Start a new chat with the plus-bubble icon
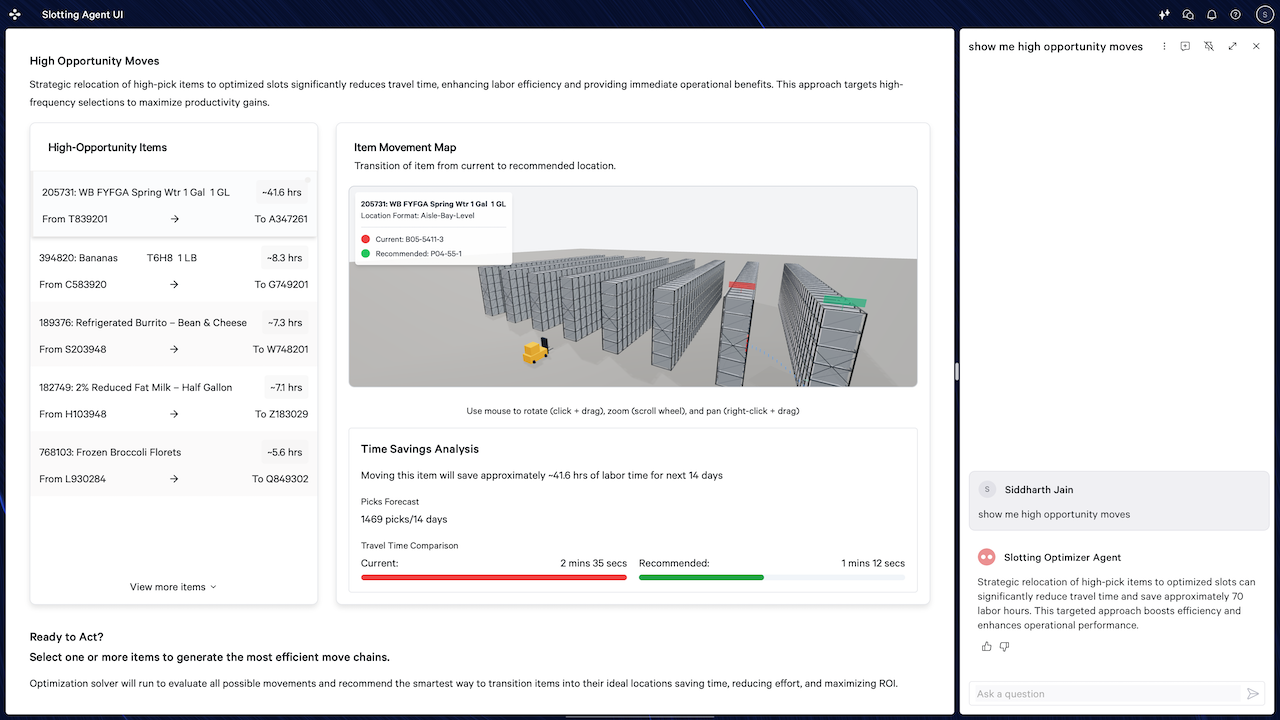 [1185, 46]
